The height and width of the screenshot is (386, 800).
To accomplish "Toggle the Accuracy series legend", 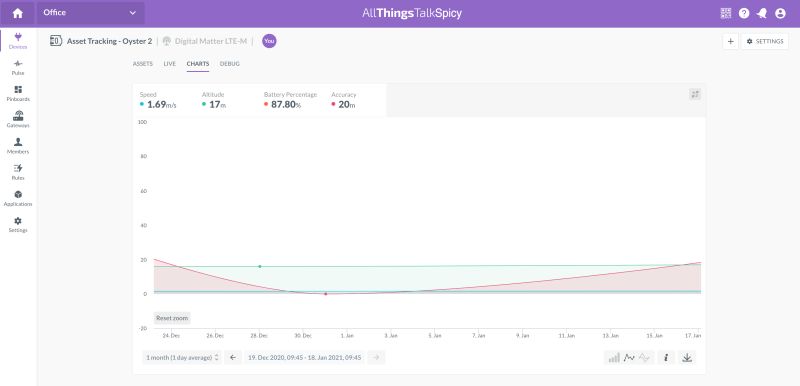I will tap(344, 100).
